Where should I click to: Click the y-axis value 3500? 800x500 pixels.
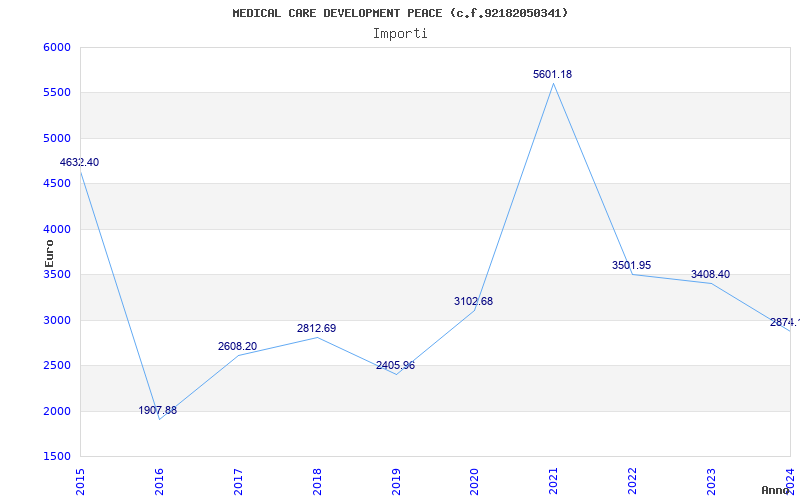(57, 274)
